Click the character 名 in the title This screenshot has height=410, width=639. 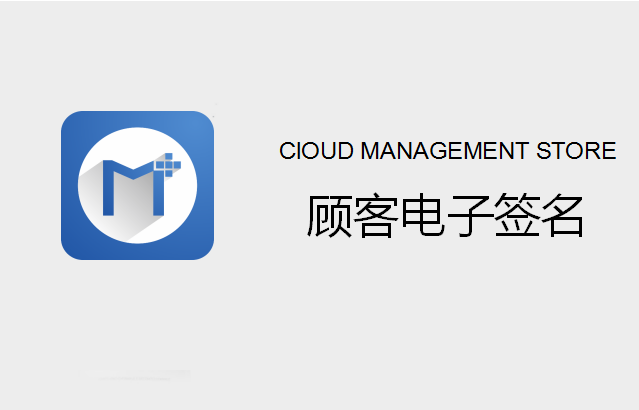pos(562,215)
